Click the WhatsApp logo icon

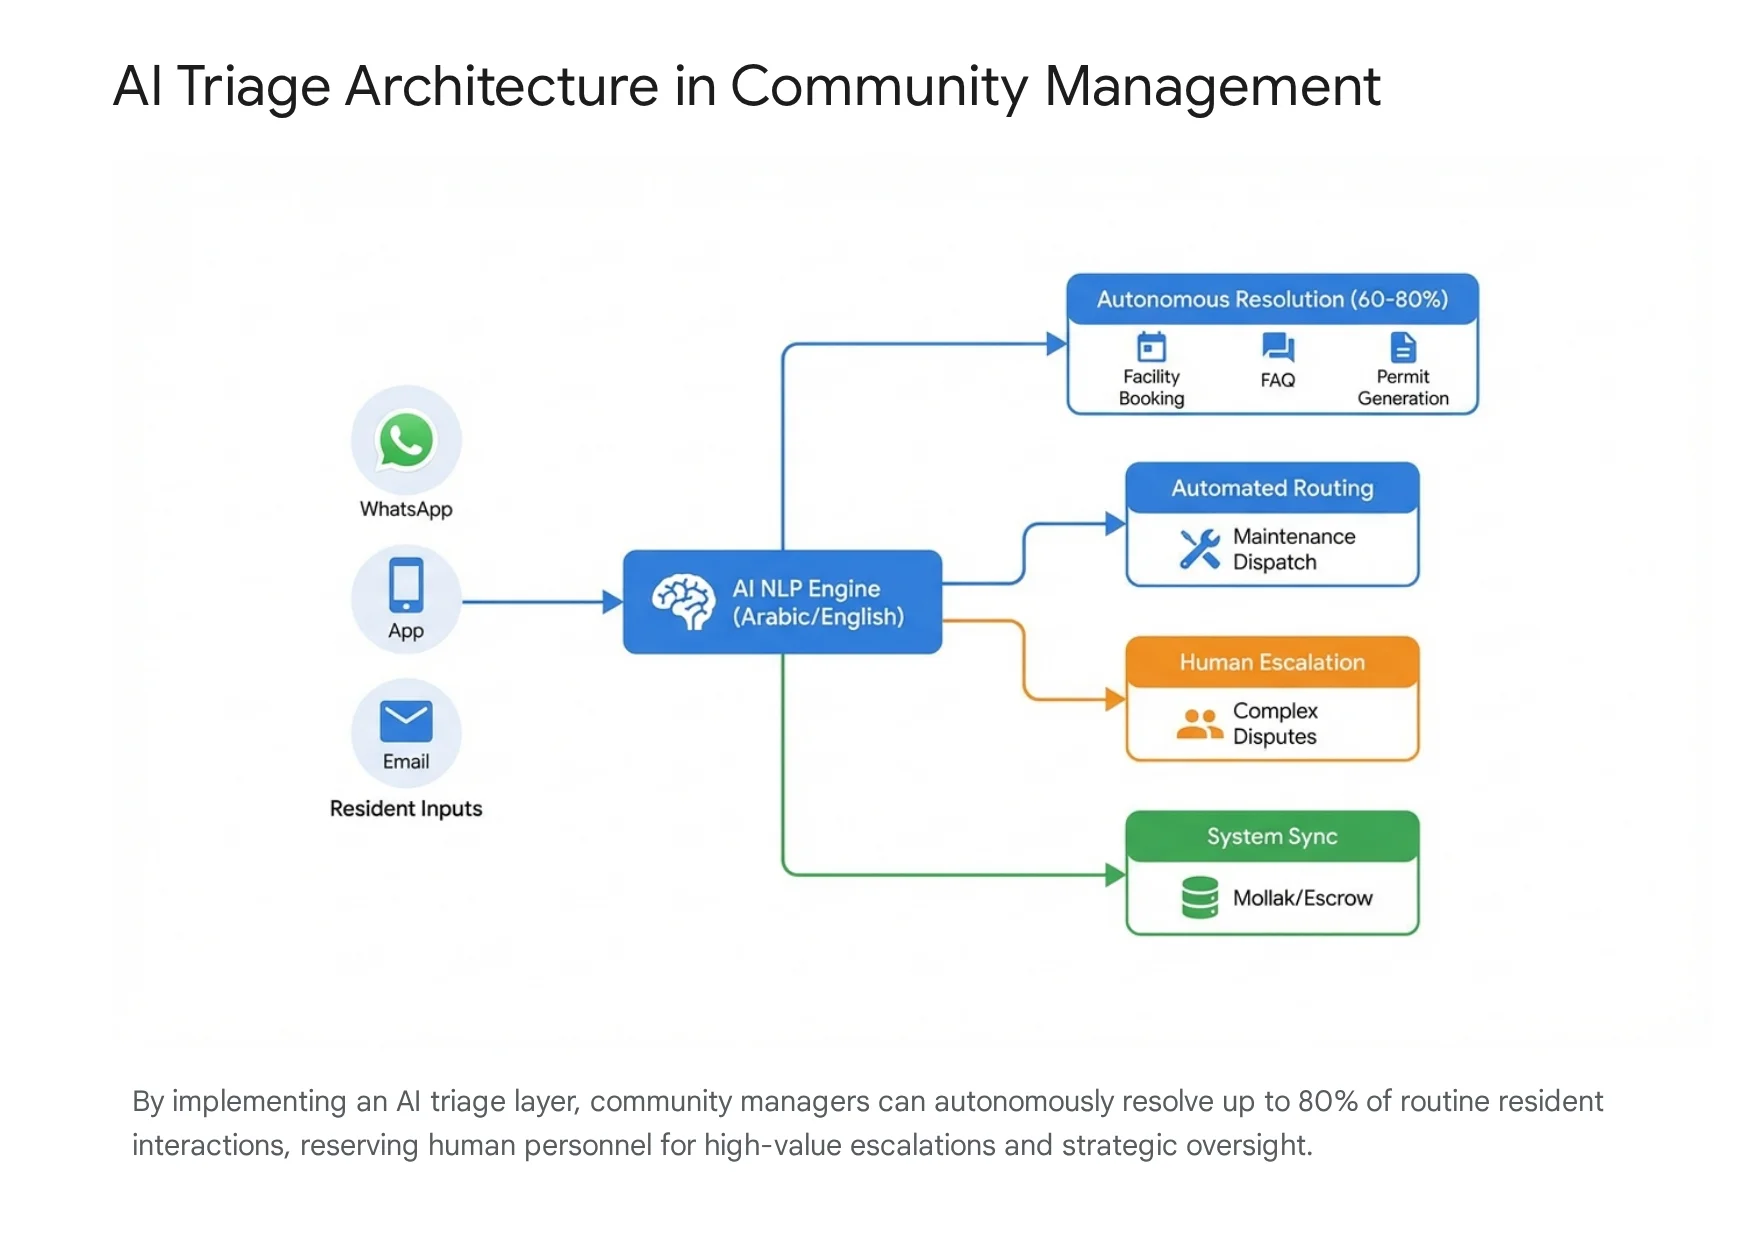(x=406, y=440)
